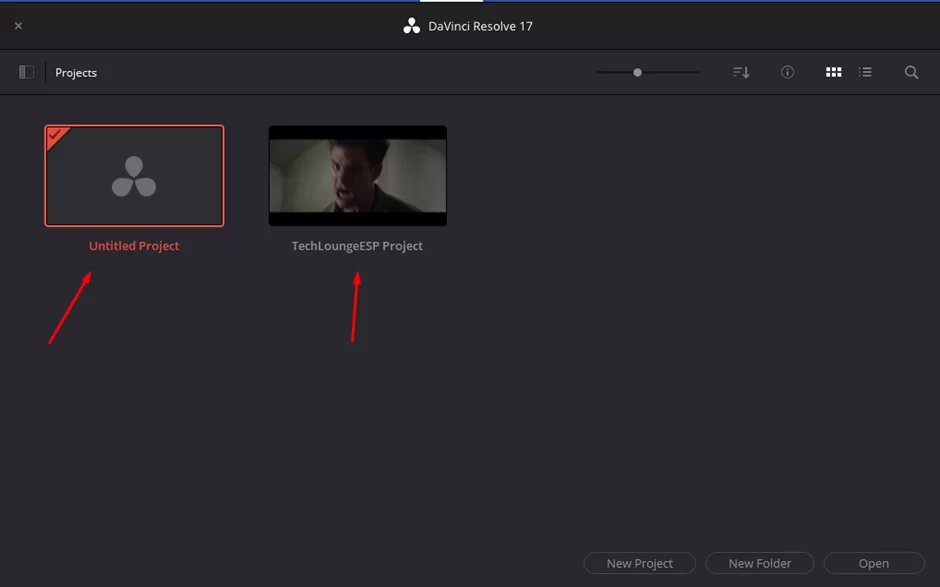Select the Untitled Project thumbnail

(134, 176)
